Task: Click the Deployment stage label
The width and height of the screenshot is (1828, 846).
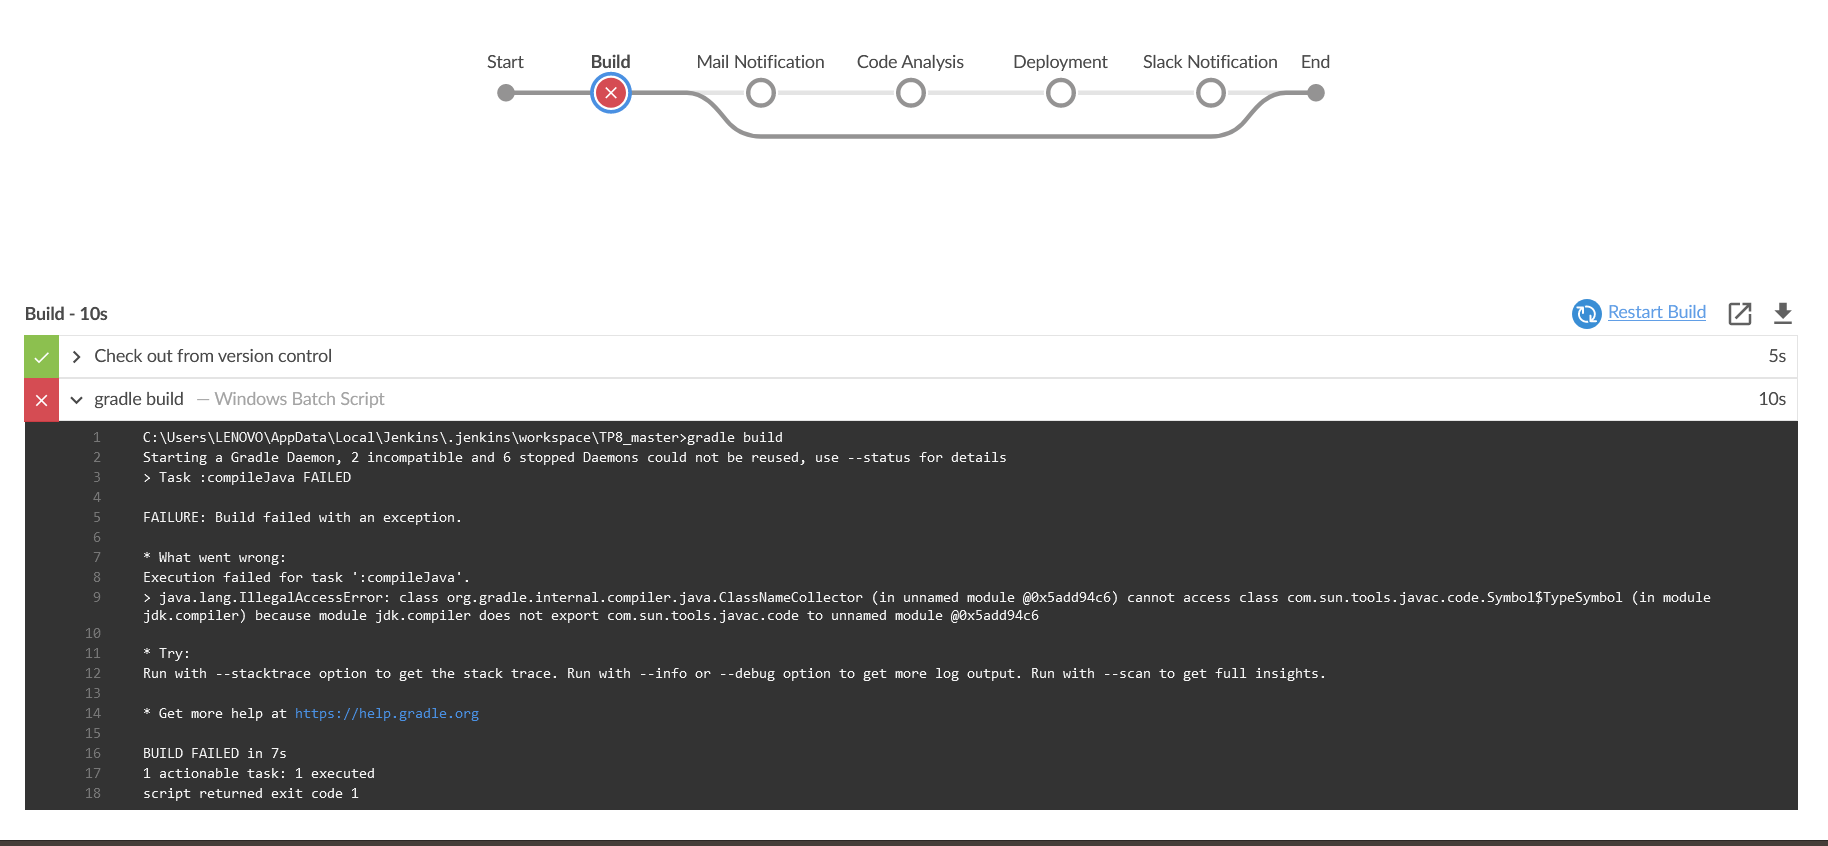Action: 1060,62
